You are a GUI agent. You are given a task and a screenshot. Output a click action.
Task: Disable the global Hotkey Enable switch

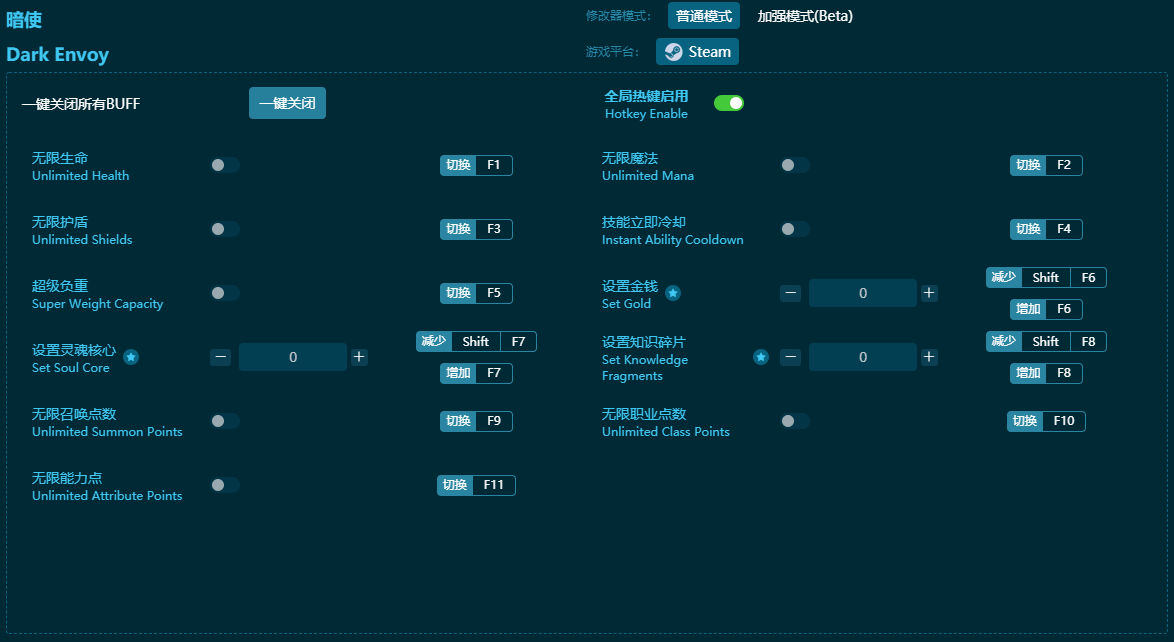729,102
